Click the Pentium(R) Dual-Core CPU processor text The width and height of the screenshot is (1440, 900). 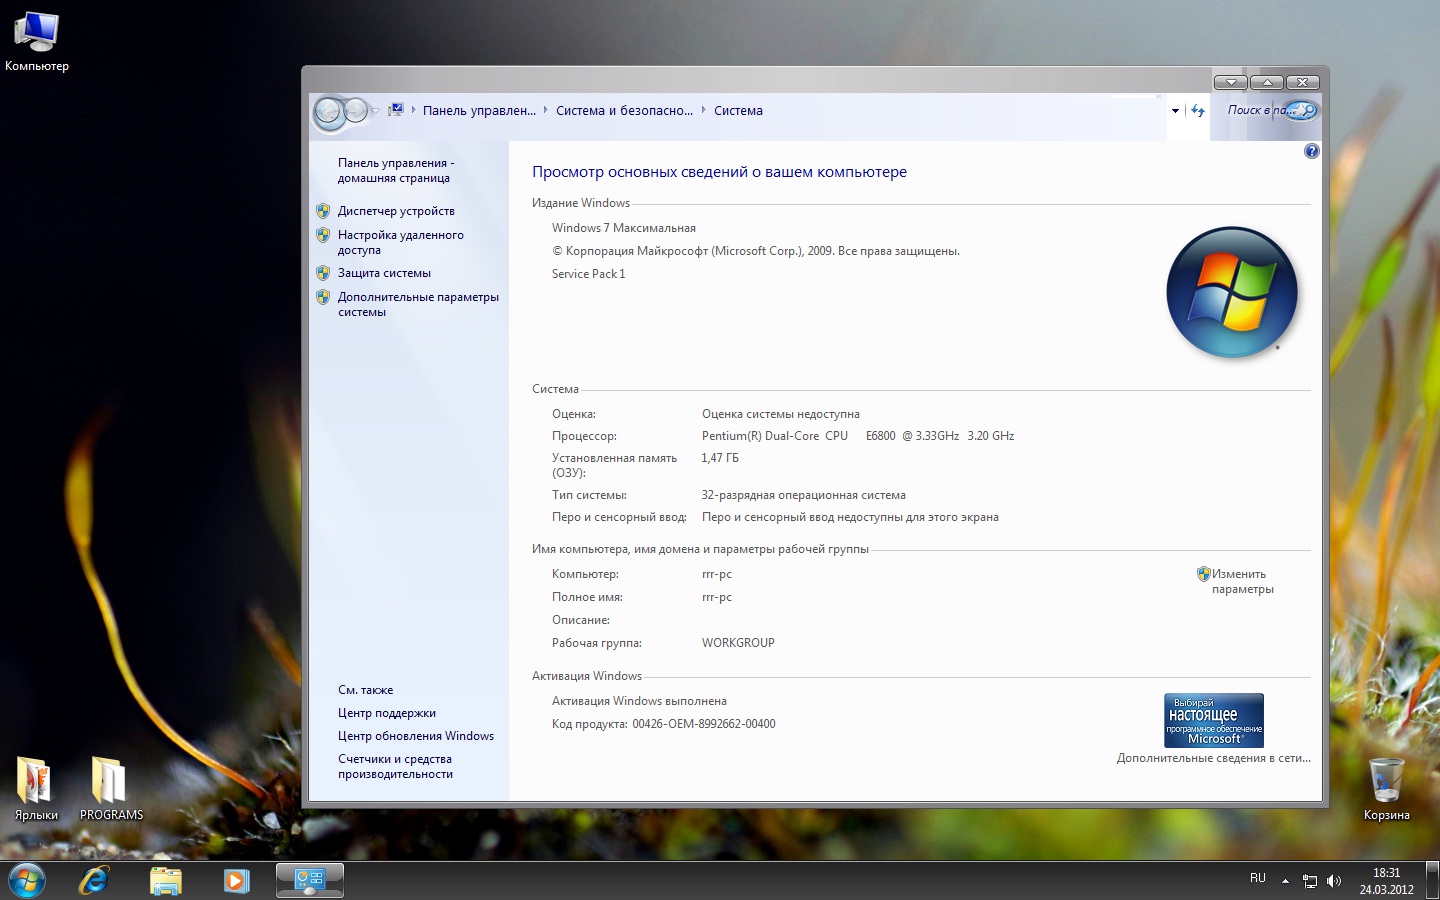click(x=858, y=436)
